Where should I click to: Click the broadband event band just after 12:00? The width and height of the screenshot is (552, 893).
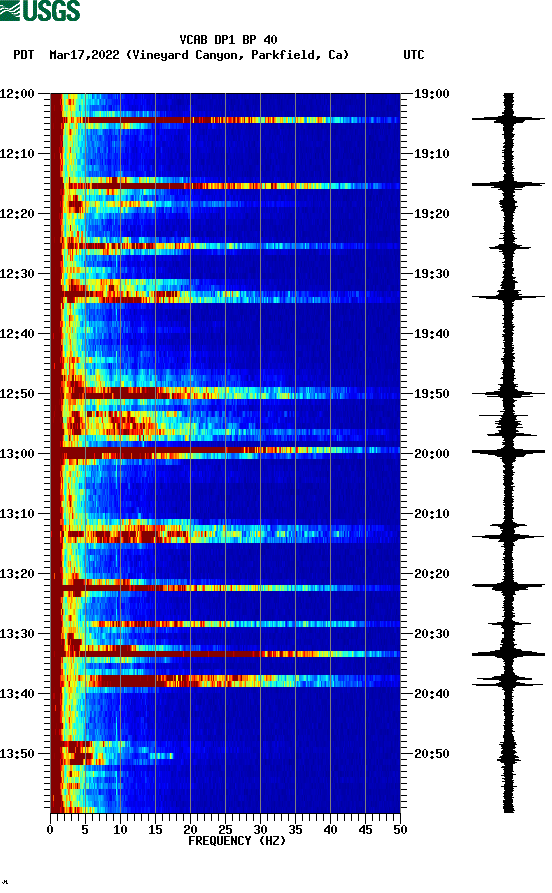(226, 120)
